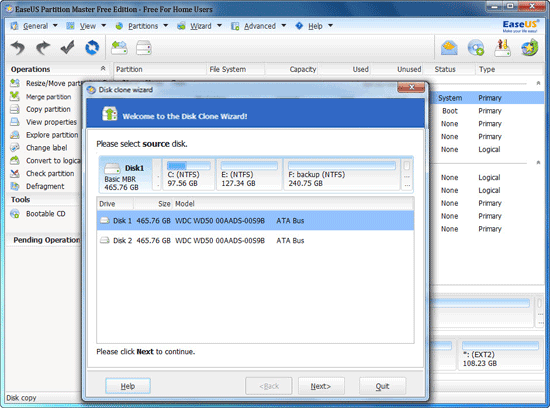Viewport: 550px width, 408px height.
Task: Click the F: backup (NTFS) partition block
Action: pyautogui.click(x=342, y=174)
